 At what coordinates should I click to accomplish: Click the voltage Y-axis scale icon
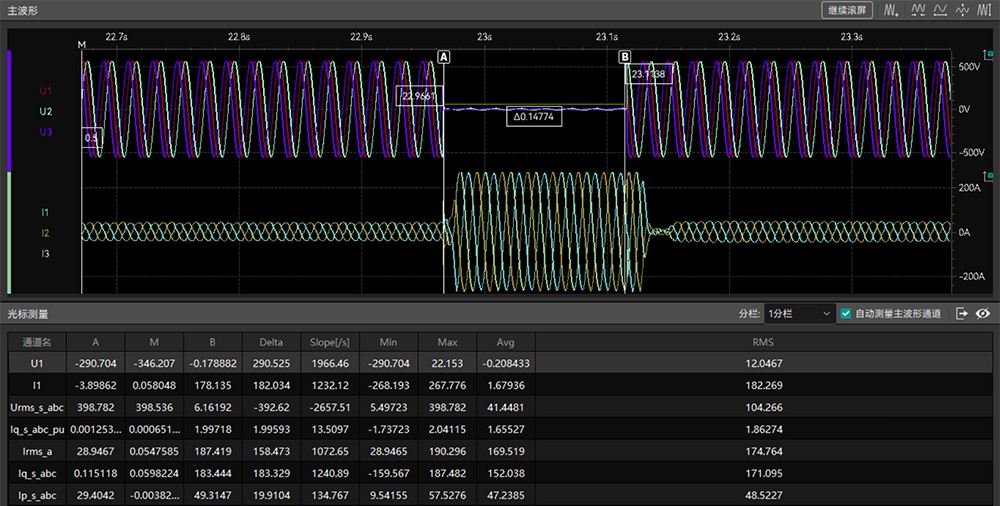990,56
